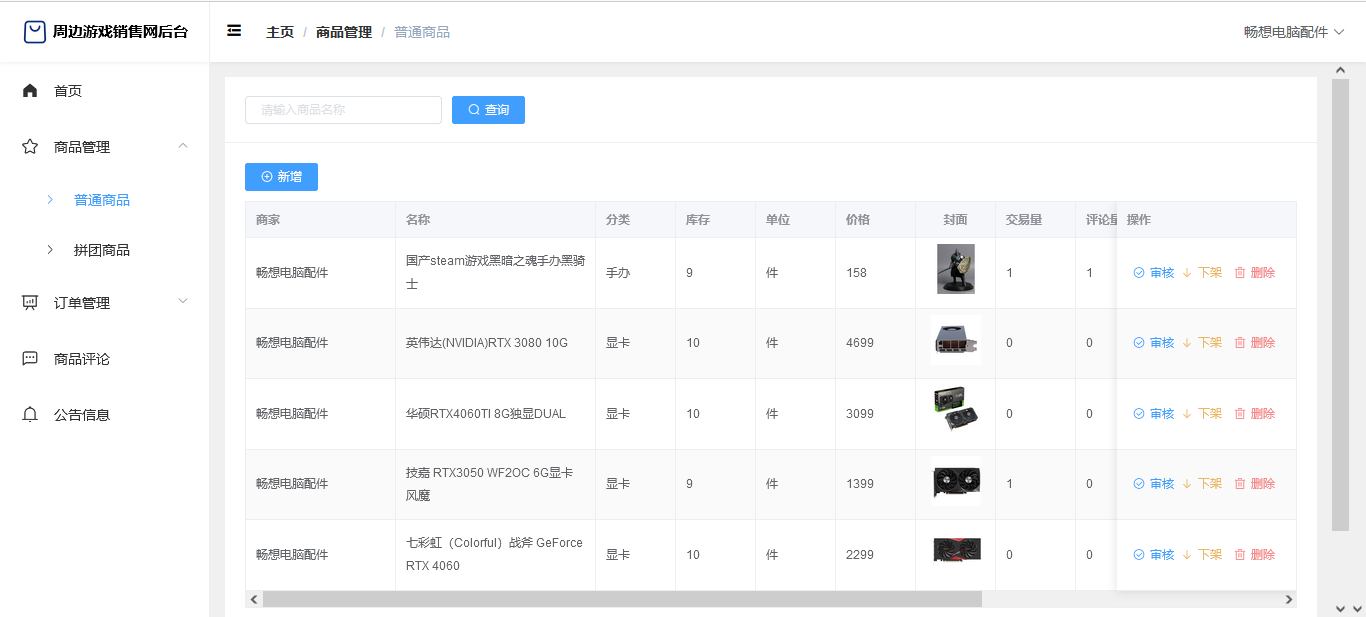Image resolution: width=1366 pixels, height=617 pixels.
Task: Expand the 订单管理 submenu arrow
Action: pos(182,301)
